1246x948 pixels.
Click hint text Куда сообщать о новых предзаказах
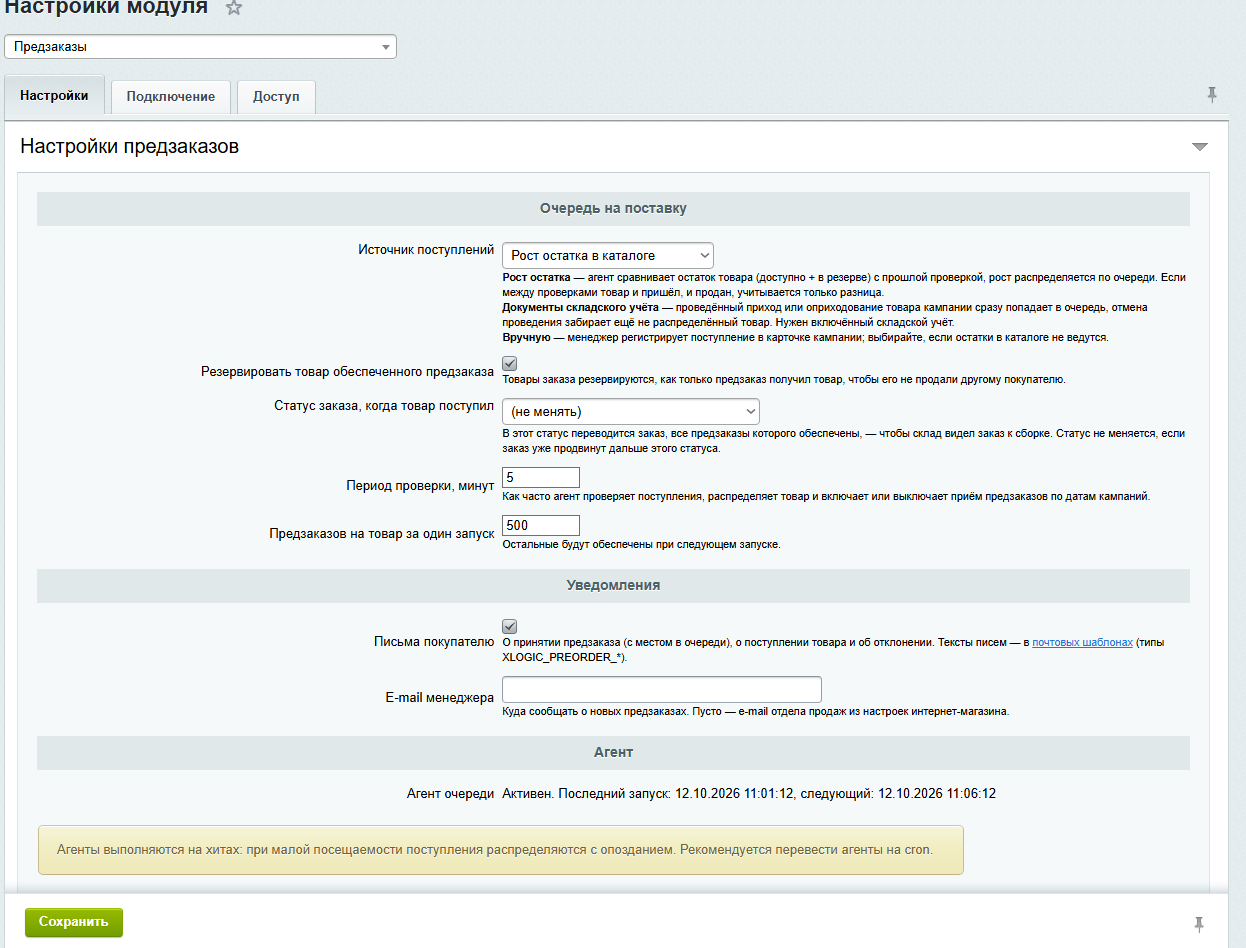click(x=756, y=712)
